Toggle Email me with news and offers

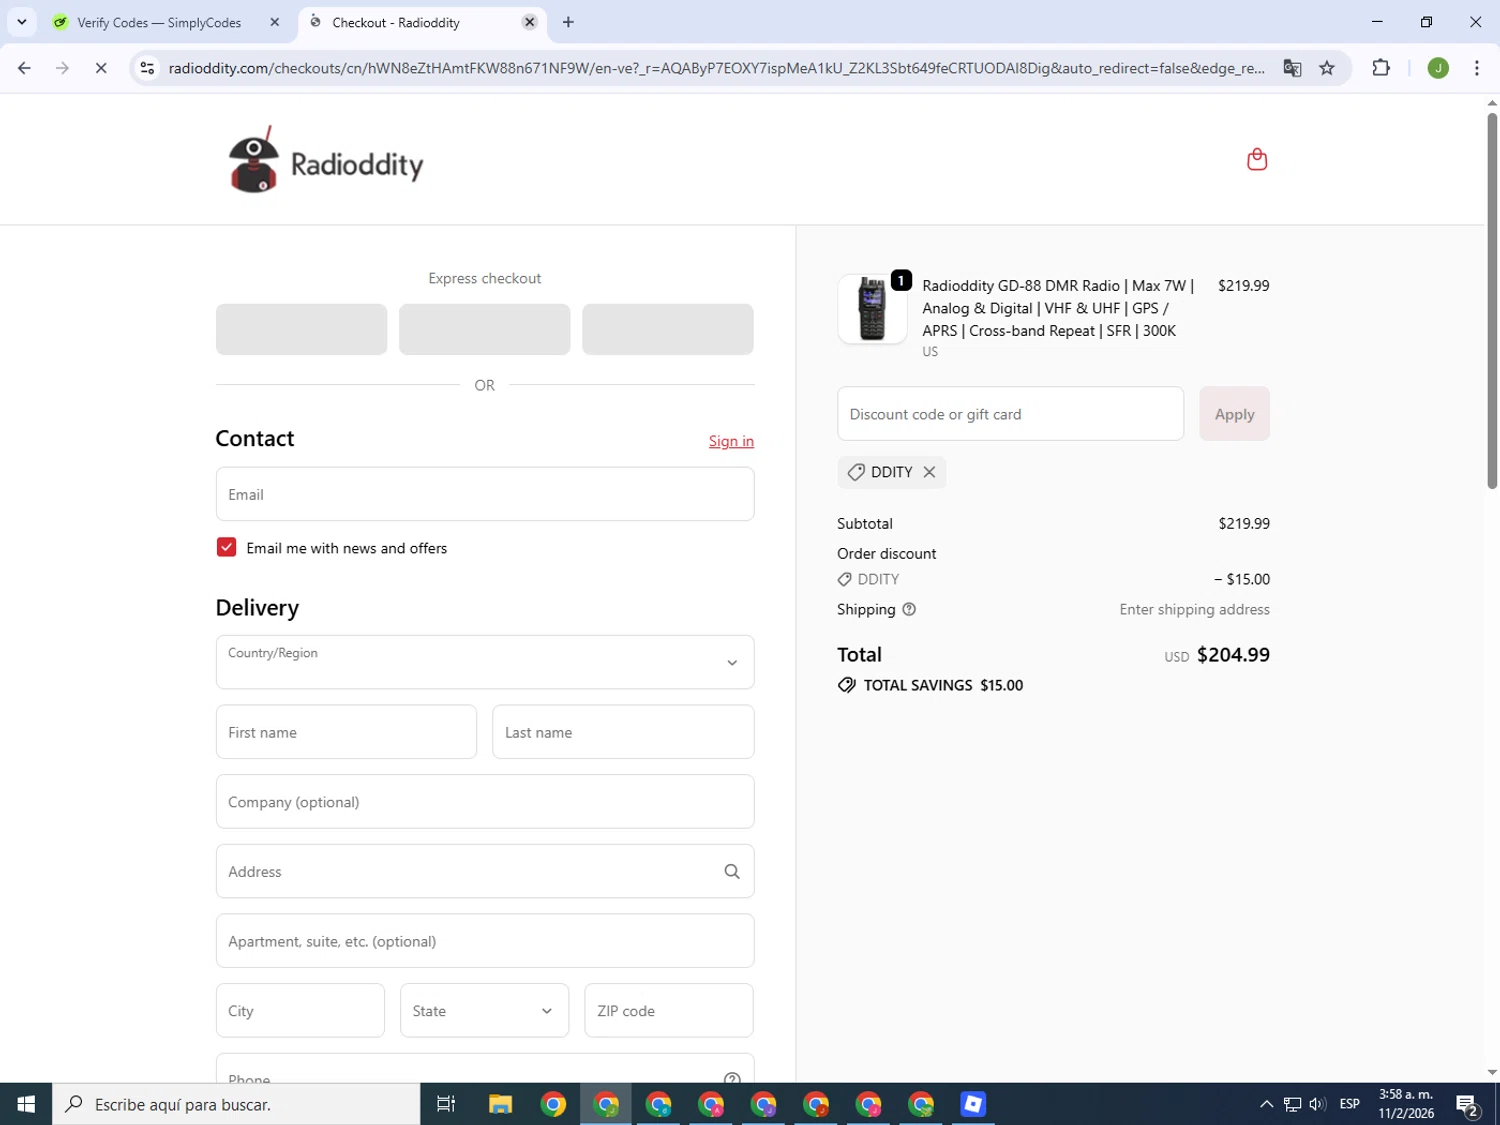226,547
